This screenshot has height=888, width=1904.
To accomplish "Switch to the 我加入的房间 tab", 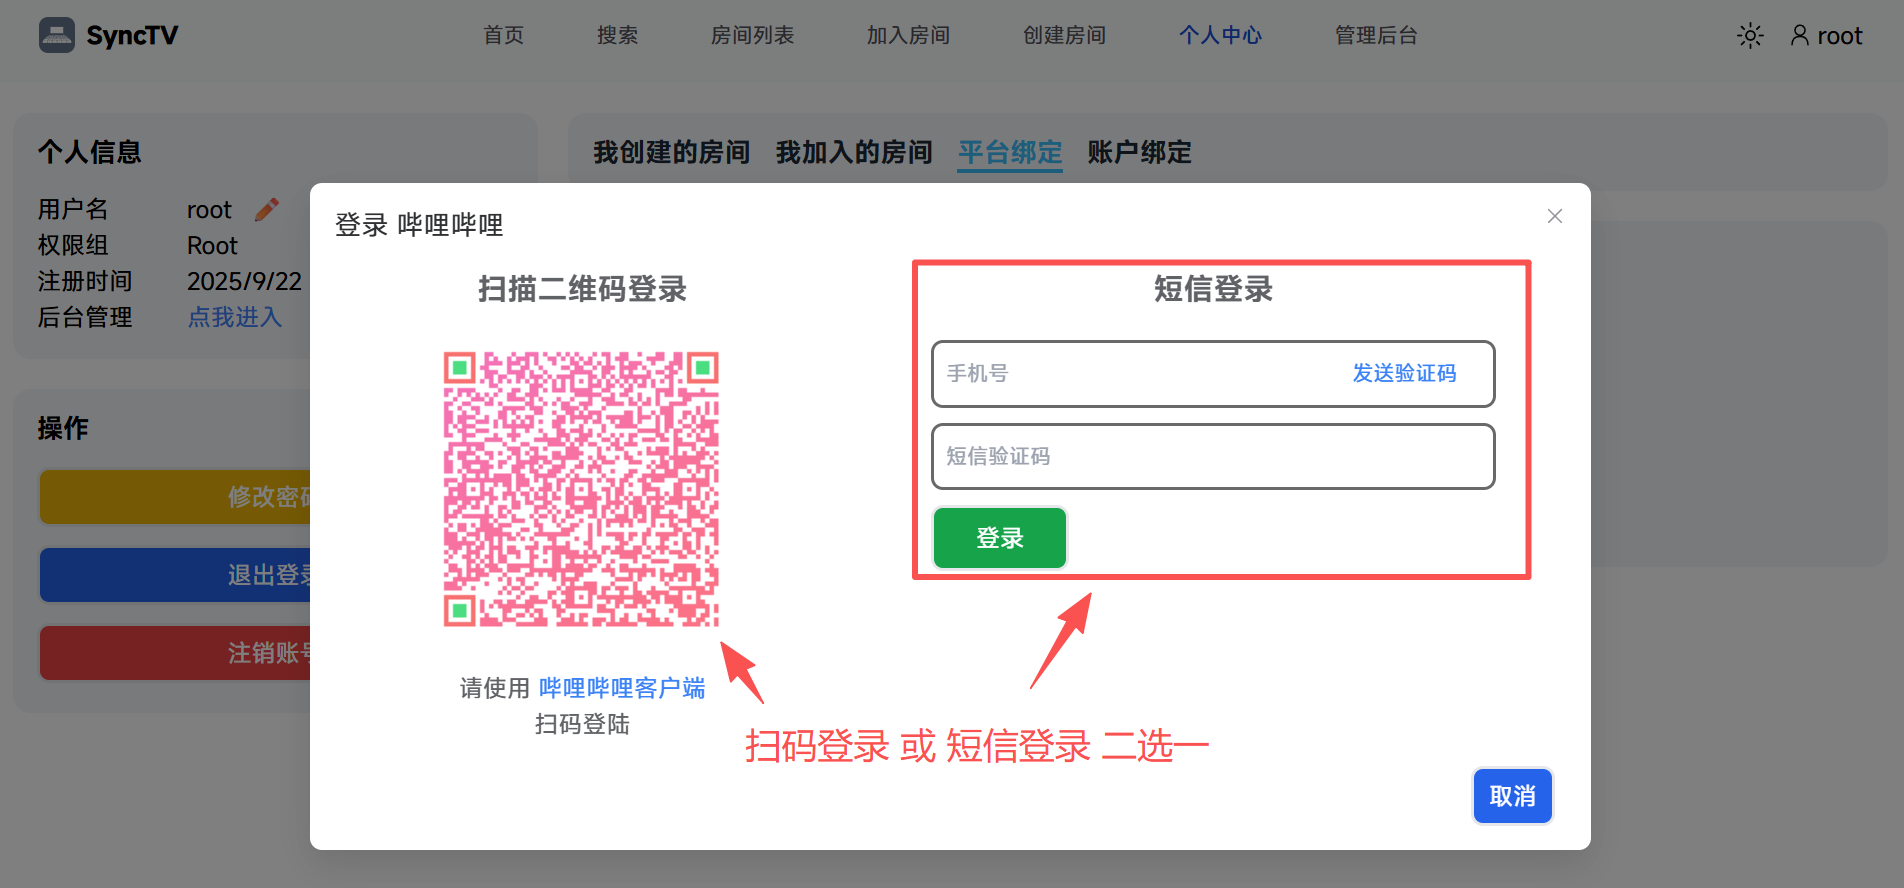I will 854,152.
